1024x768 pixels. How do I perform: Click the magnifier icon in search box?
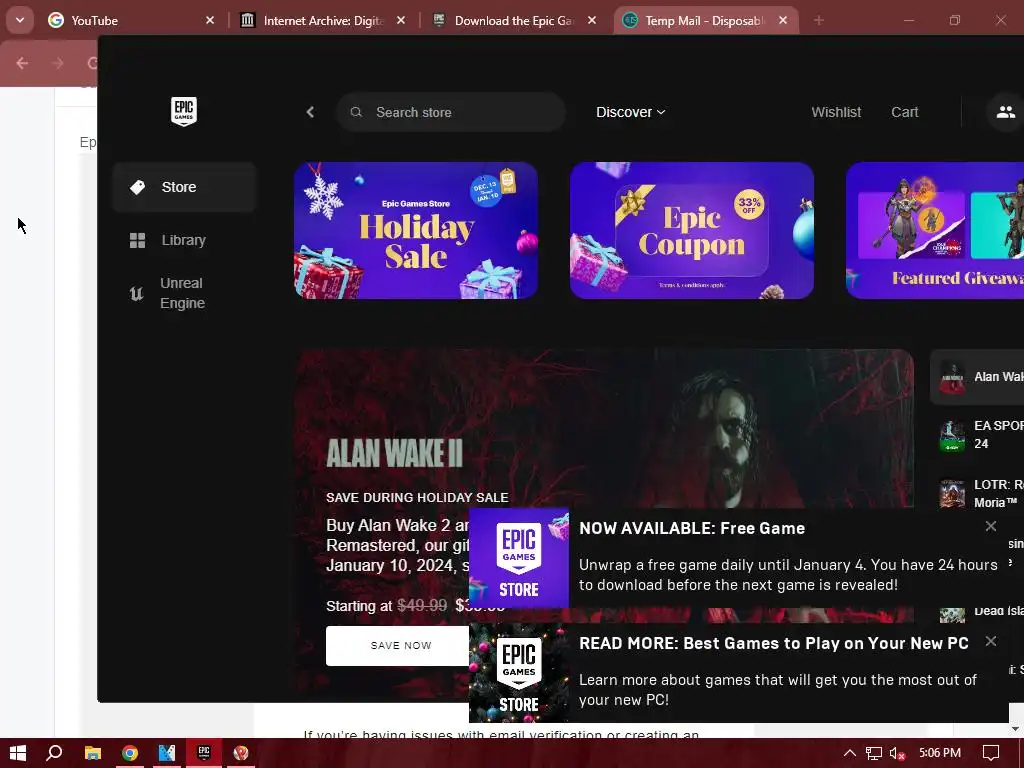356,112
